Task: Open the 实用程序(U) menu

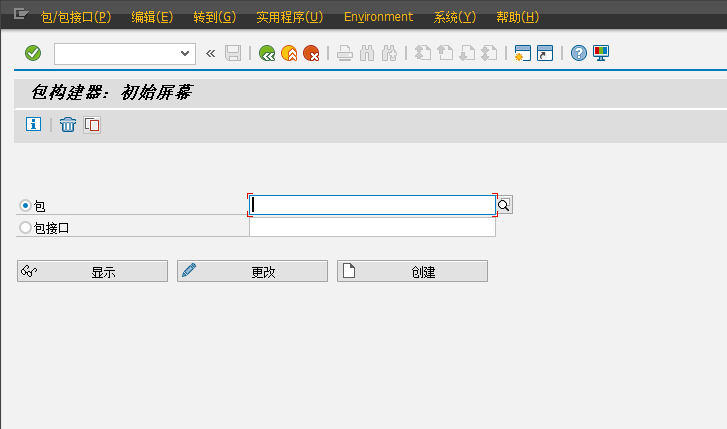Action: [290, 17]
